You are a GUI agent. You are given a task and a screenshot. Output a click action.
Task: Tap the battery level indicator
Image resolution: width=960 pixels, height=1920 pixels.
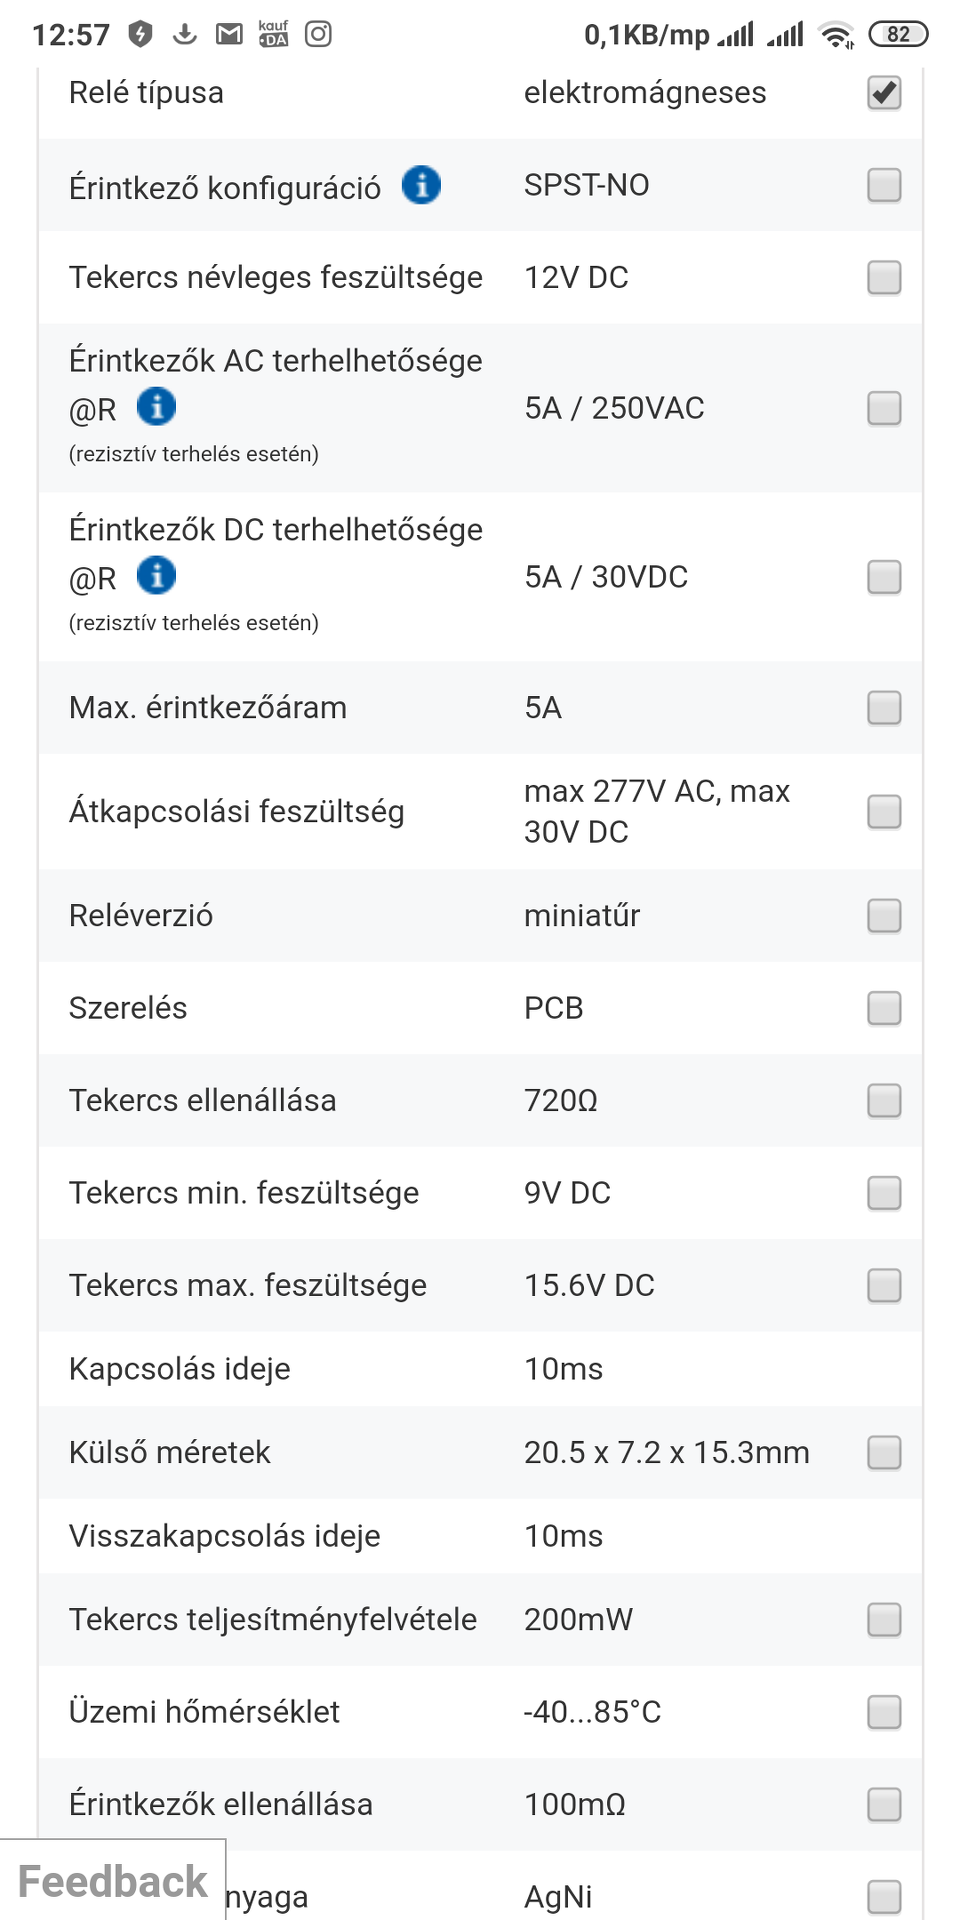(x=898, y=34)
